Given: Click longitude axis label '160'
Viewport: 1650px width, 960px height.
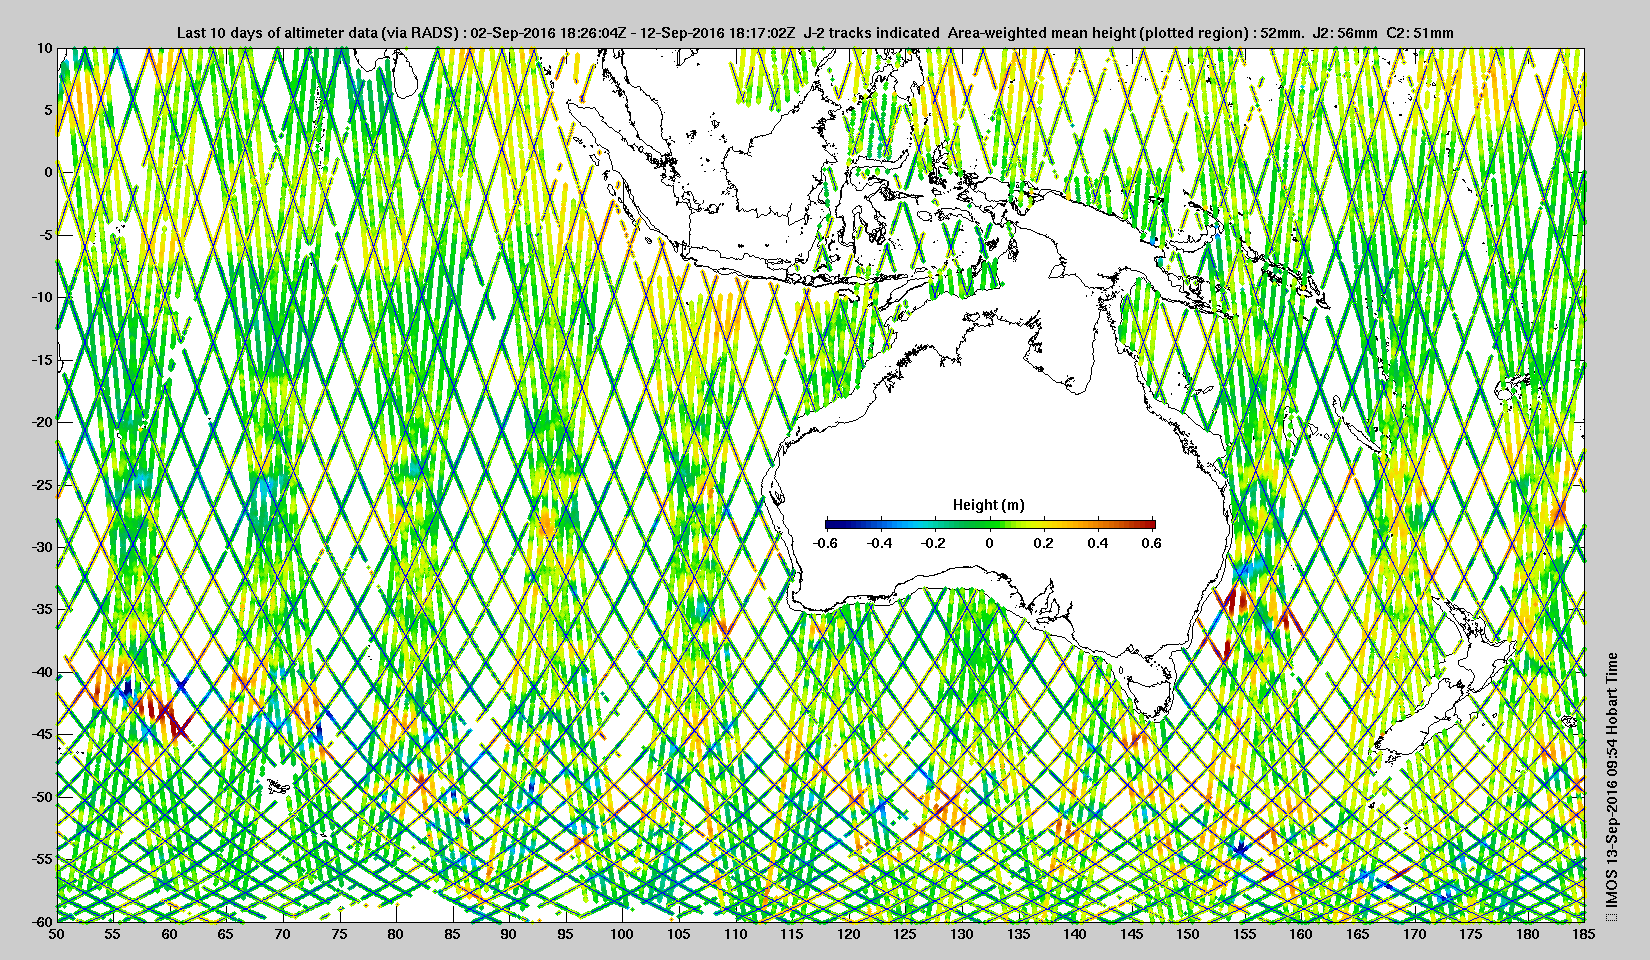Looking at the screenshot, I should pyautogui.click(x=1301, y=934).
